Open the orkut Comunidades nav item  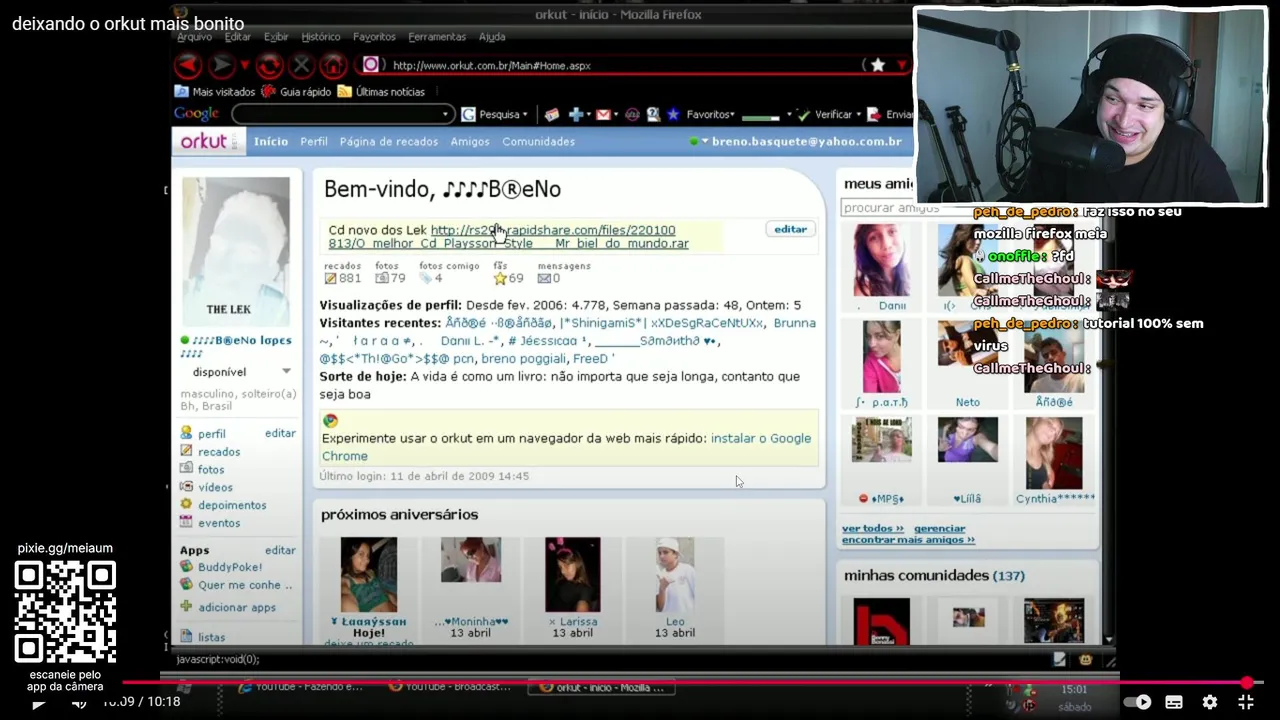(539, 141)
